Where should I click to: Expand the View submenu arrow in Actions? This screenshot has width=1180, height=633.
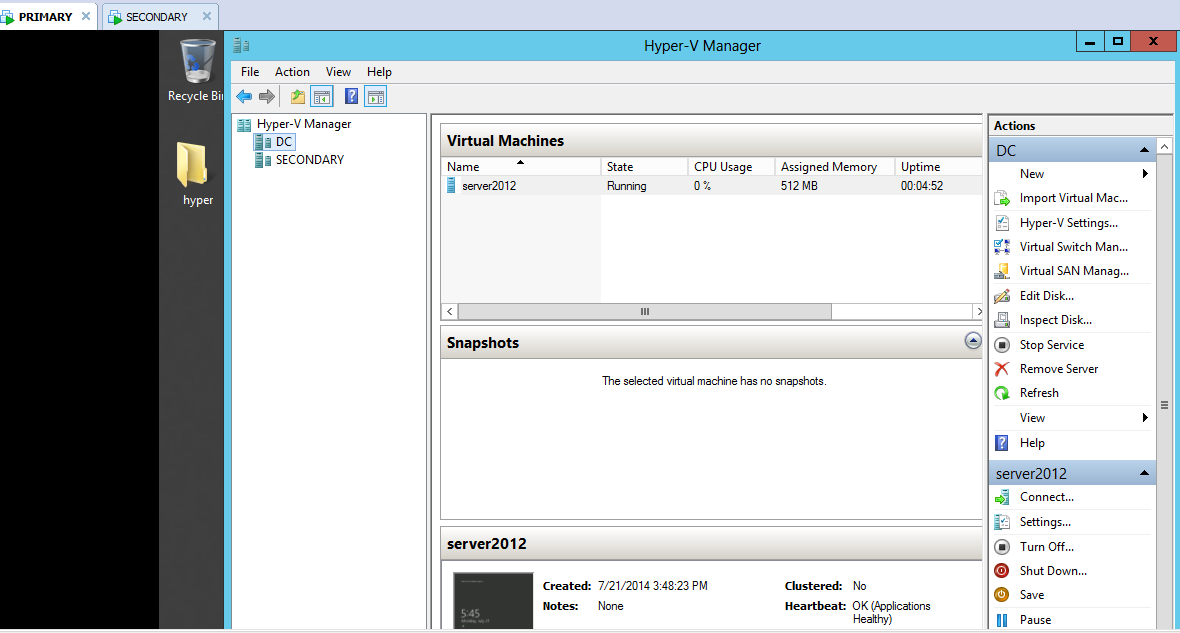[1145, 418]
